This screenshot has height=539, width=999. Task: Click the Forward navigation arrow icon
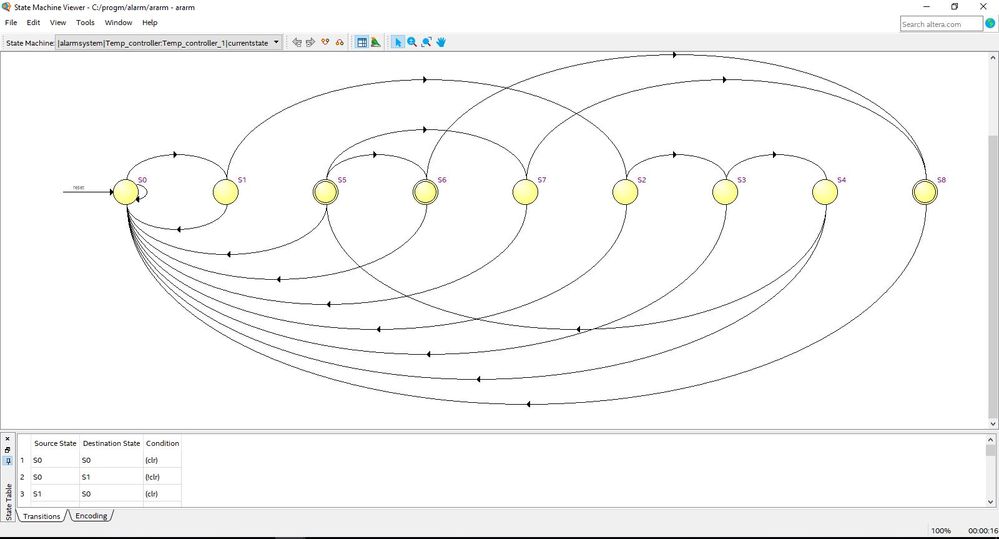click(x=310, y=42)
